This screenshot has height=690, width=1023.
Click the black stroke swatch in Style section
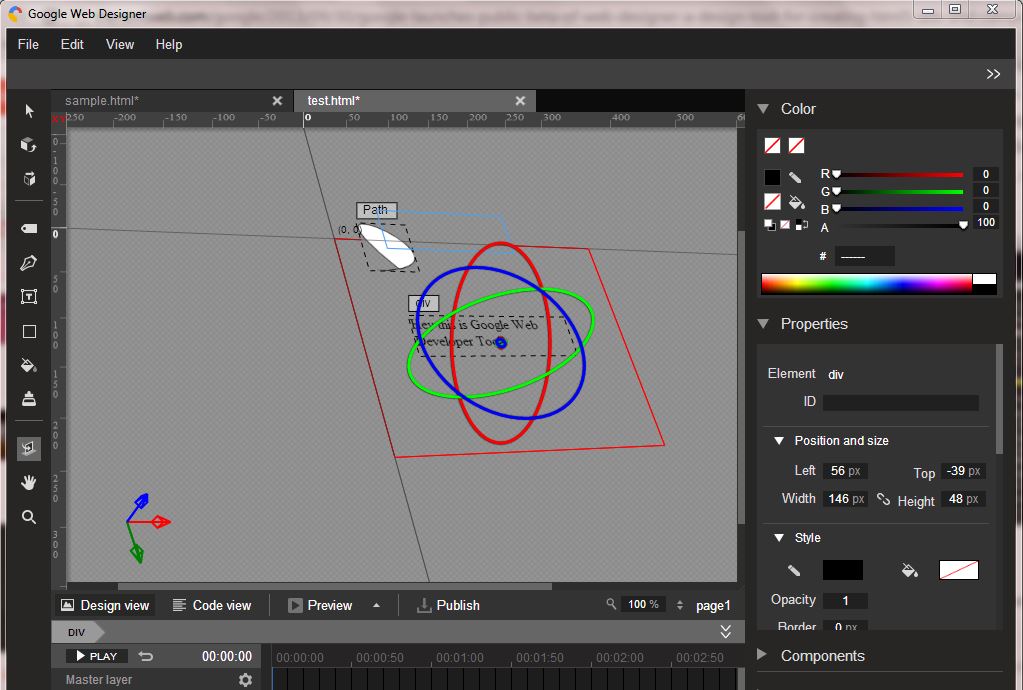[x=842, y=570]
